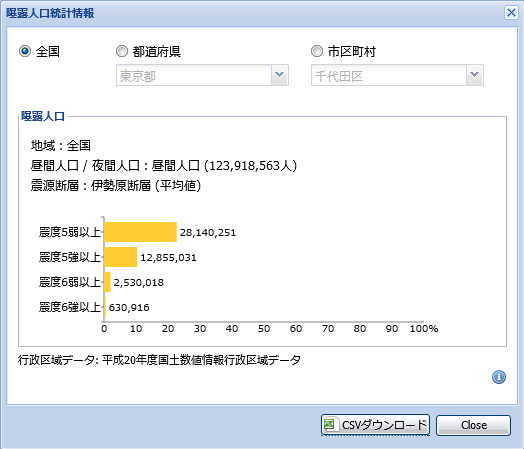524x449 pixels.
Task: Click the blue info icon
Action: tap(499, 377)
